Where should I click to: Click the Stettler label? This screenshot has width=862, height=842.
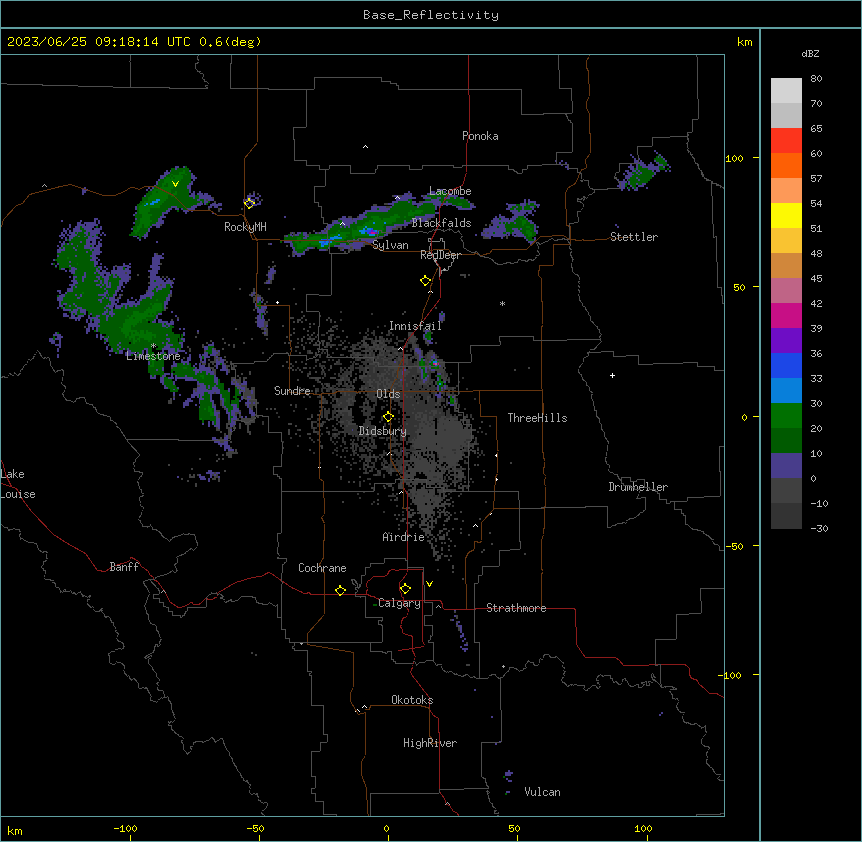click(634, 237)
